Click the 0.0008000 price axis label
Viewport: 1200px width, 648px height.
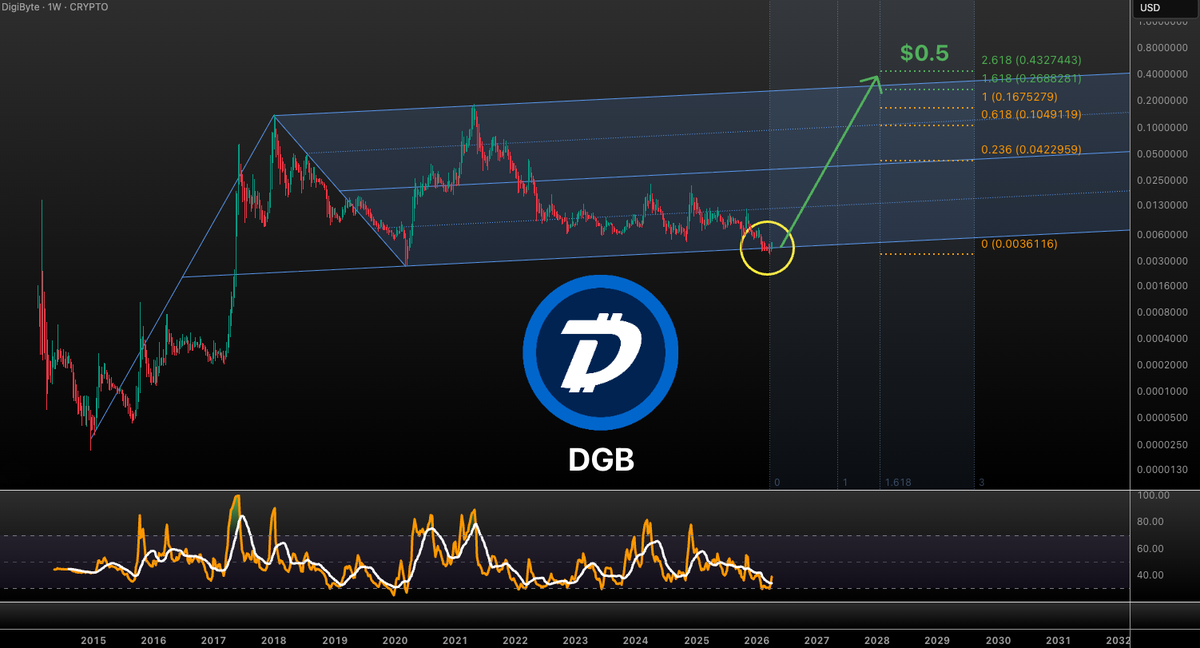click(1161, 313)
